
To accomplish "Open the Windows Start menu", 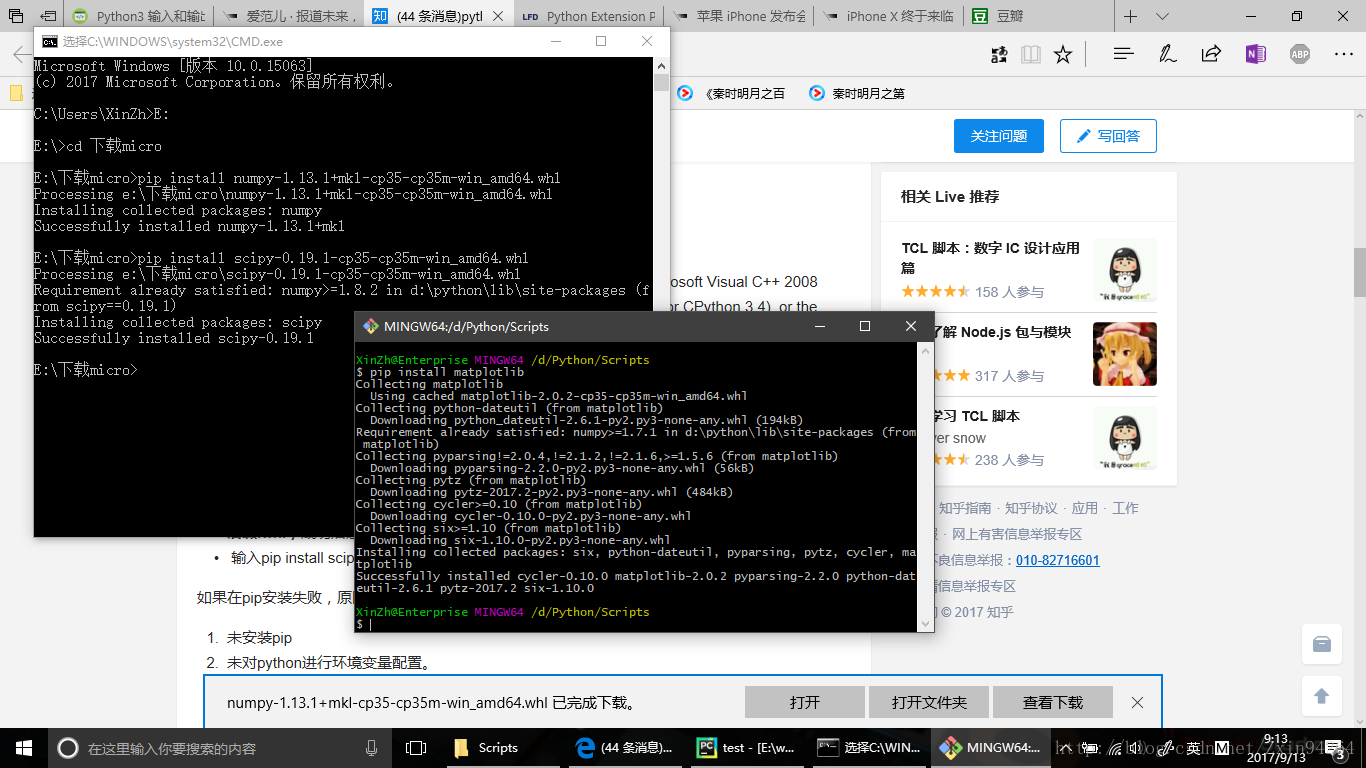I will 24,747.
